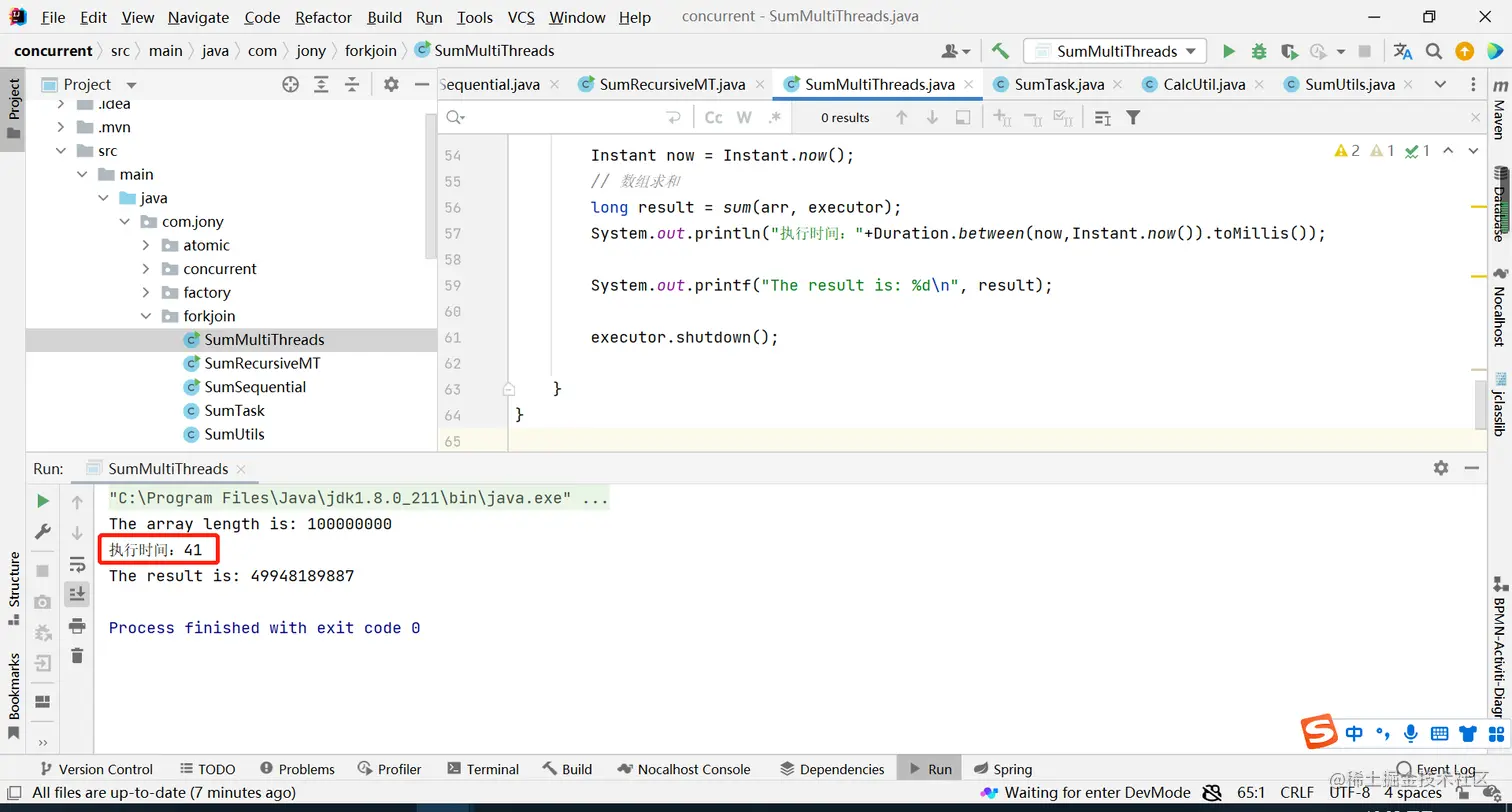Open Structure side panel
Image resolution: width=1512 pixels, height=812 pixels.
click(14, 588)
